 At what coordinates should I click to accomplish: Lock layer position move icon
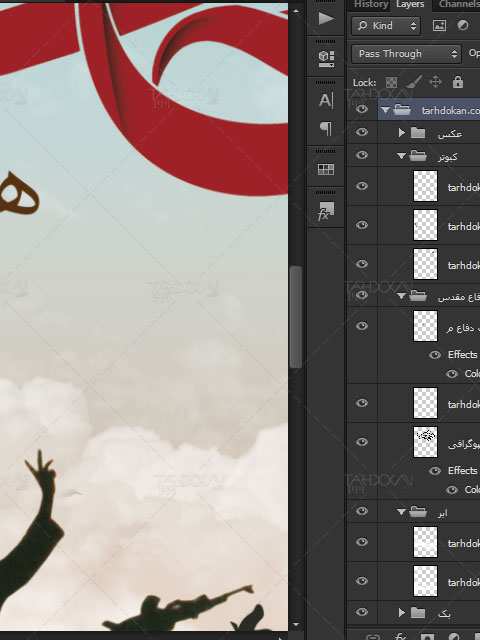point(436,82)
